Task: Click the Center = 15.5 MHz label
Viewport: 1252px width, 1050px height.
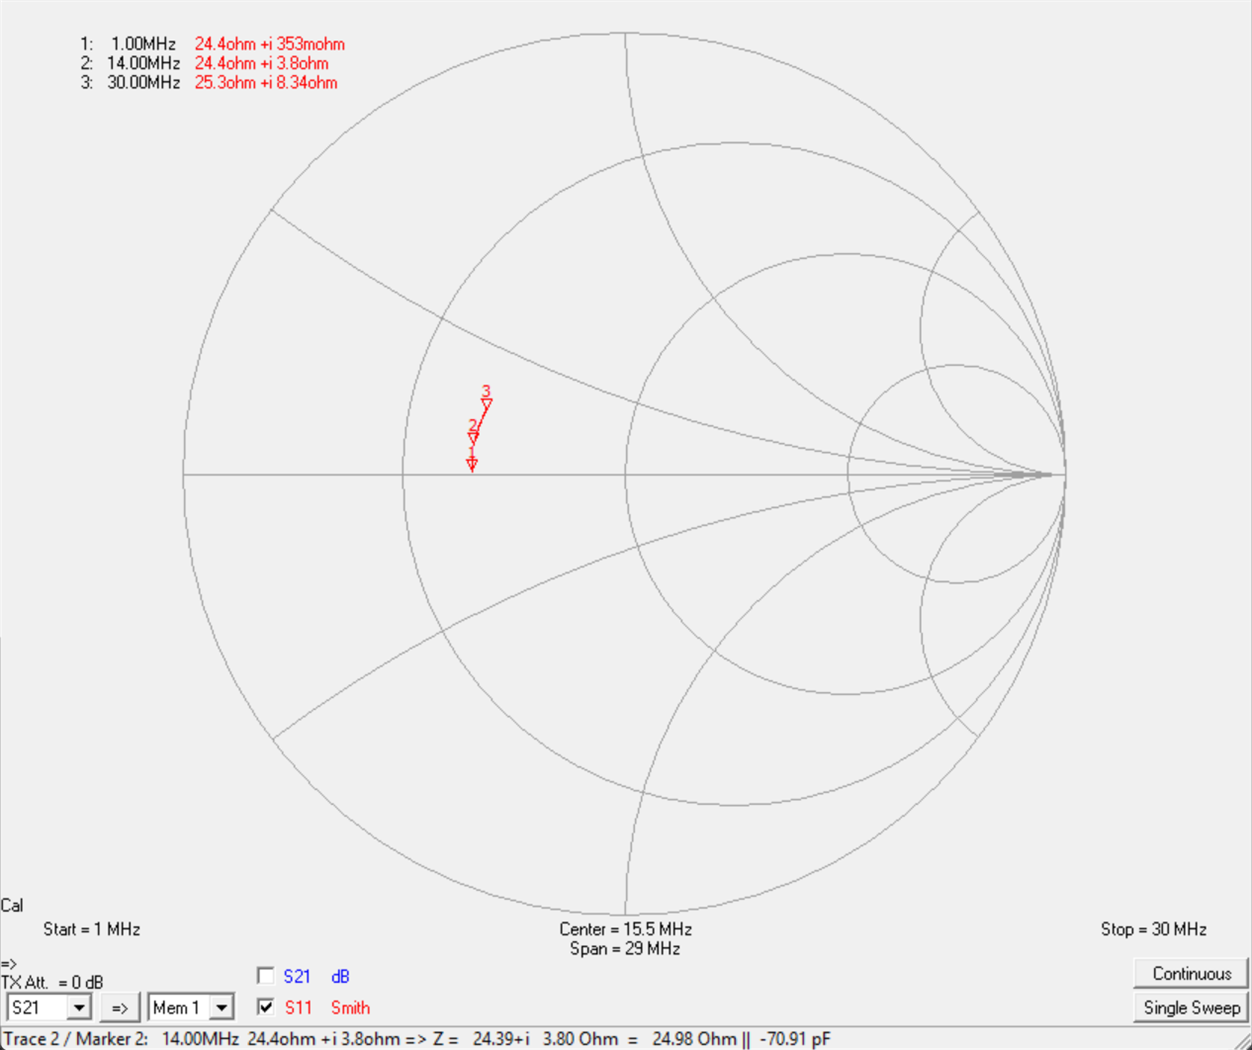Action: [625, 929]
